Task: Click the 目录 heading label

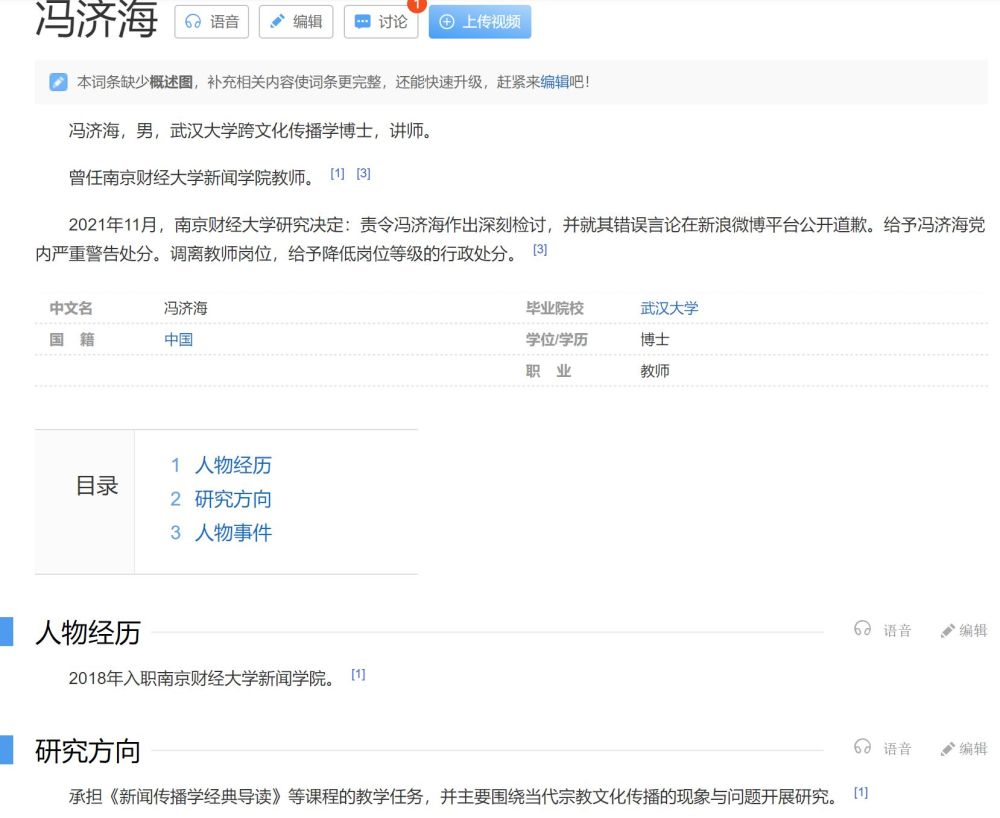Action: click(97, 486)
